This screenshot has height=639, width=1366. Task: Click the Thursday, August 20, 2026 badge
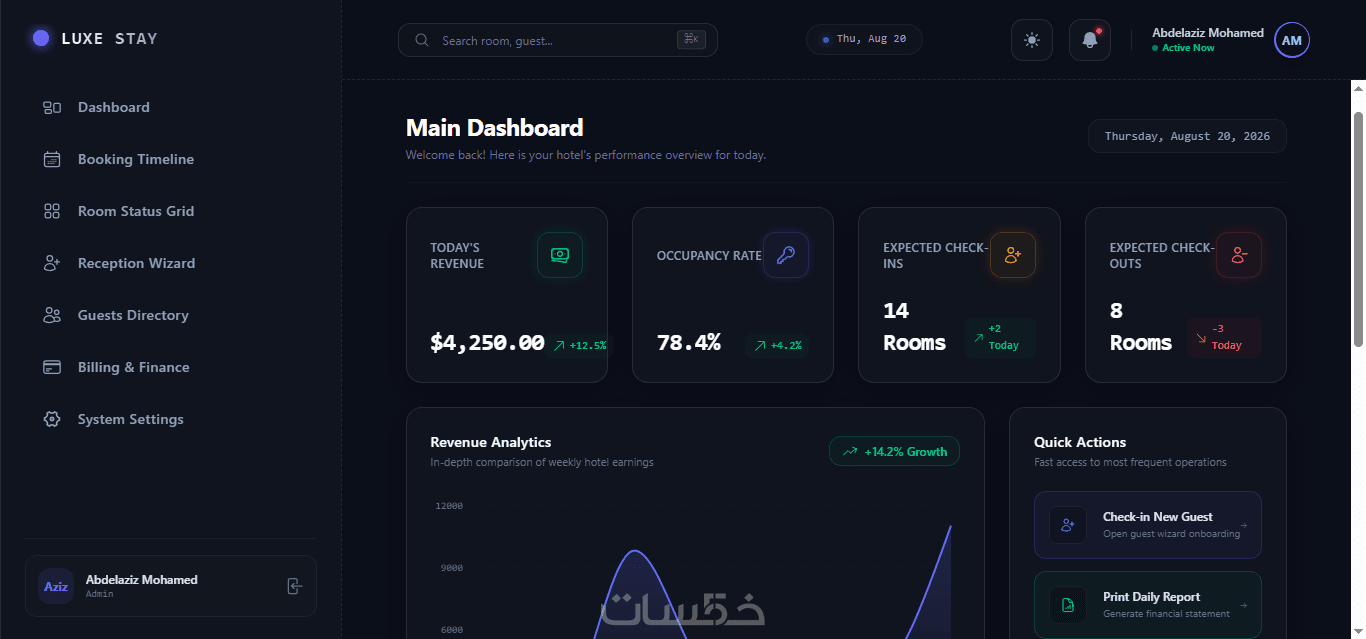pyautogui.click(x=1187, y=136)
